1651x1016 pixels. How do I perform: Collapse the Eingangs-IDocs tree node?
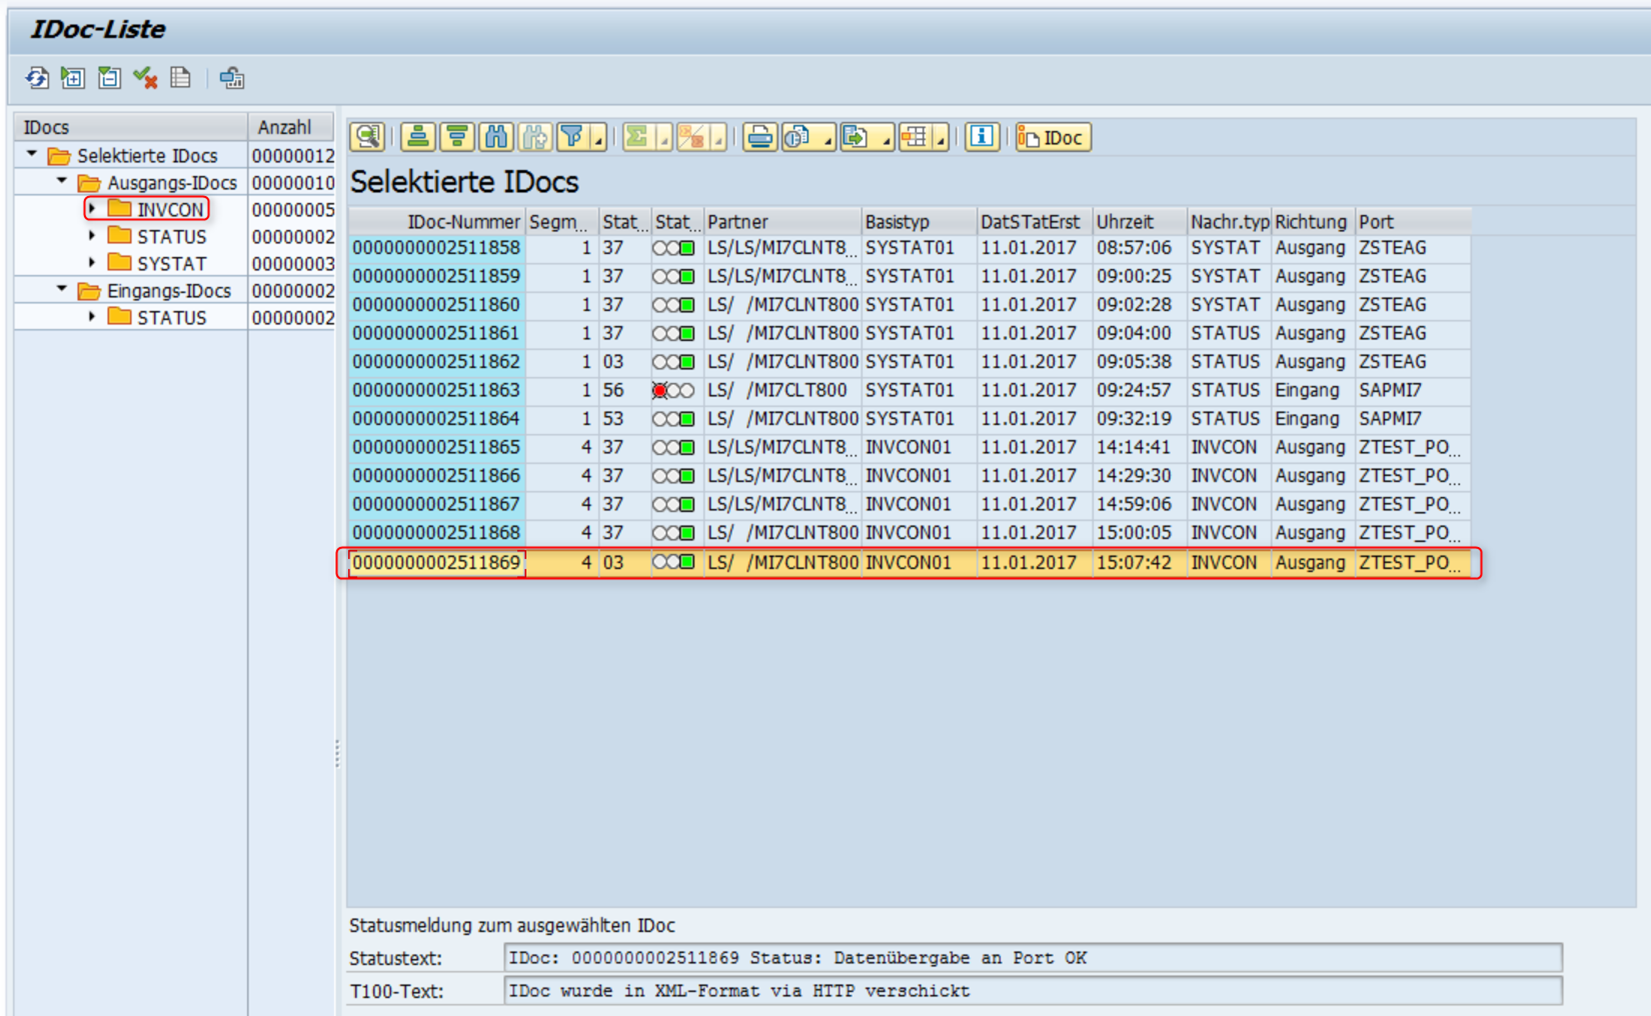[62, 290]
